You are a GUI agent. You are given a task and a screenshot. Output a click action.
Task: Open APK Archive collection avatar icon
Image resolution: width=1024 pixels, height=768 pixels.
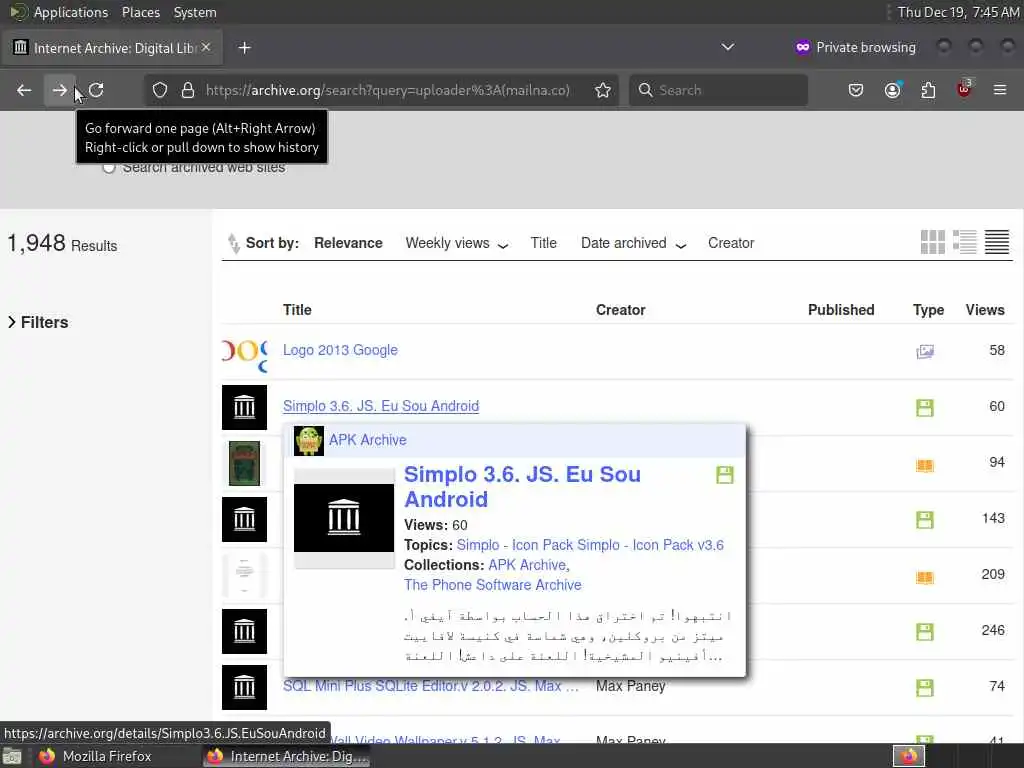[x=309, y=441]
